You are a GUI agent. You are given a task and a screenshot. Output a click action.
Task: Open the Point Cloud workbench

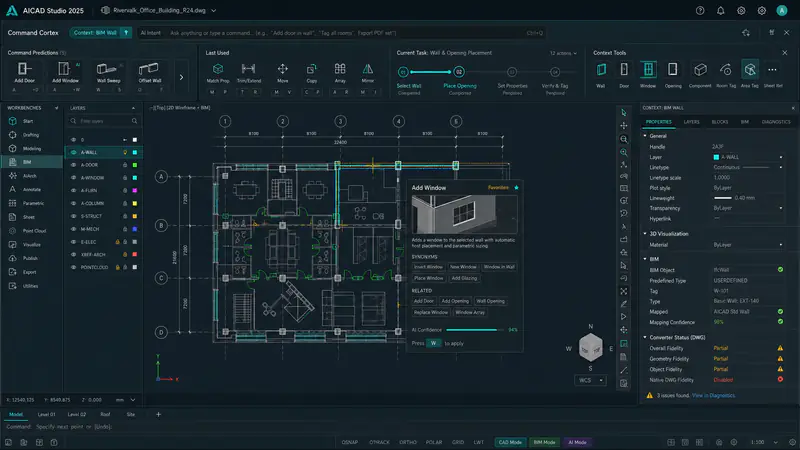(x=32, y=231)
